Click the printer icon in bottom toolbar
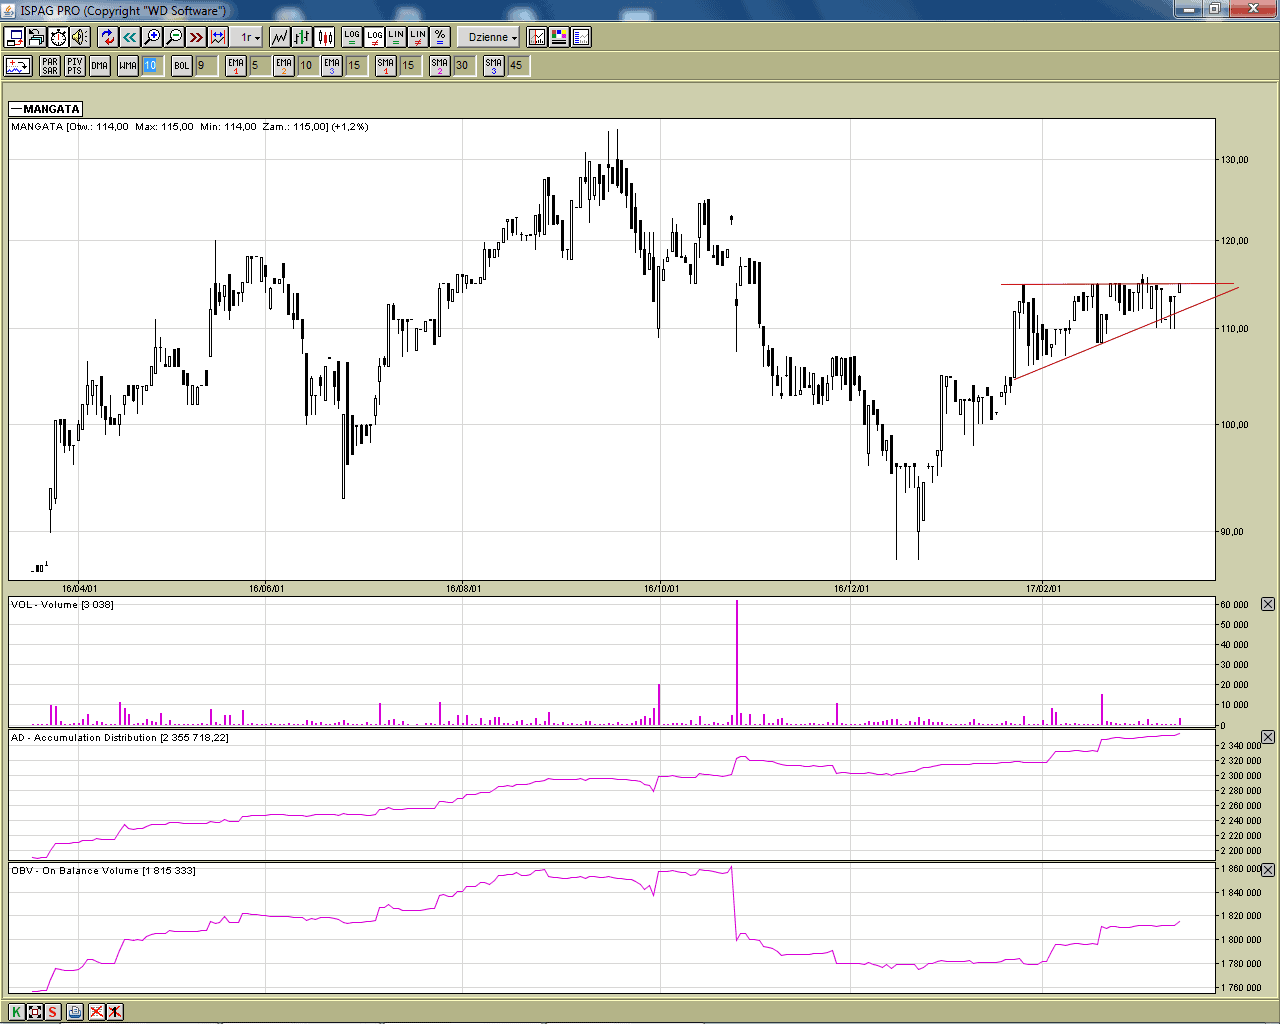 click(x=75, y=1012)
